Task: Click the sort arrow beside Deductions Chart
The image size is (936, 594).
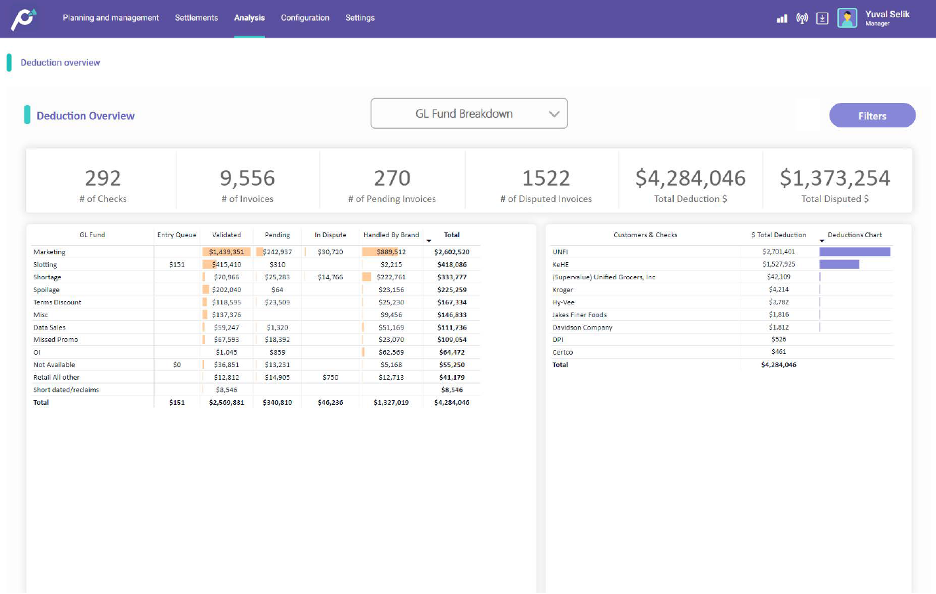Action: (822, 241)
